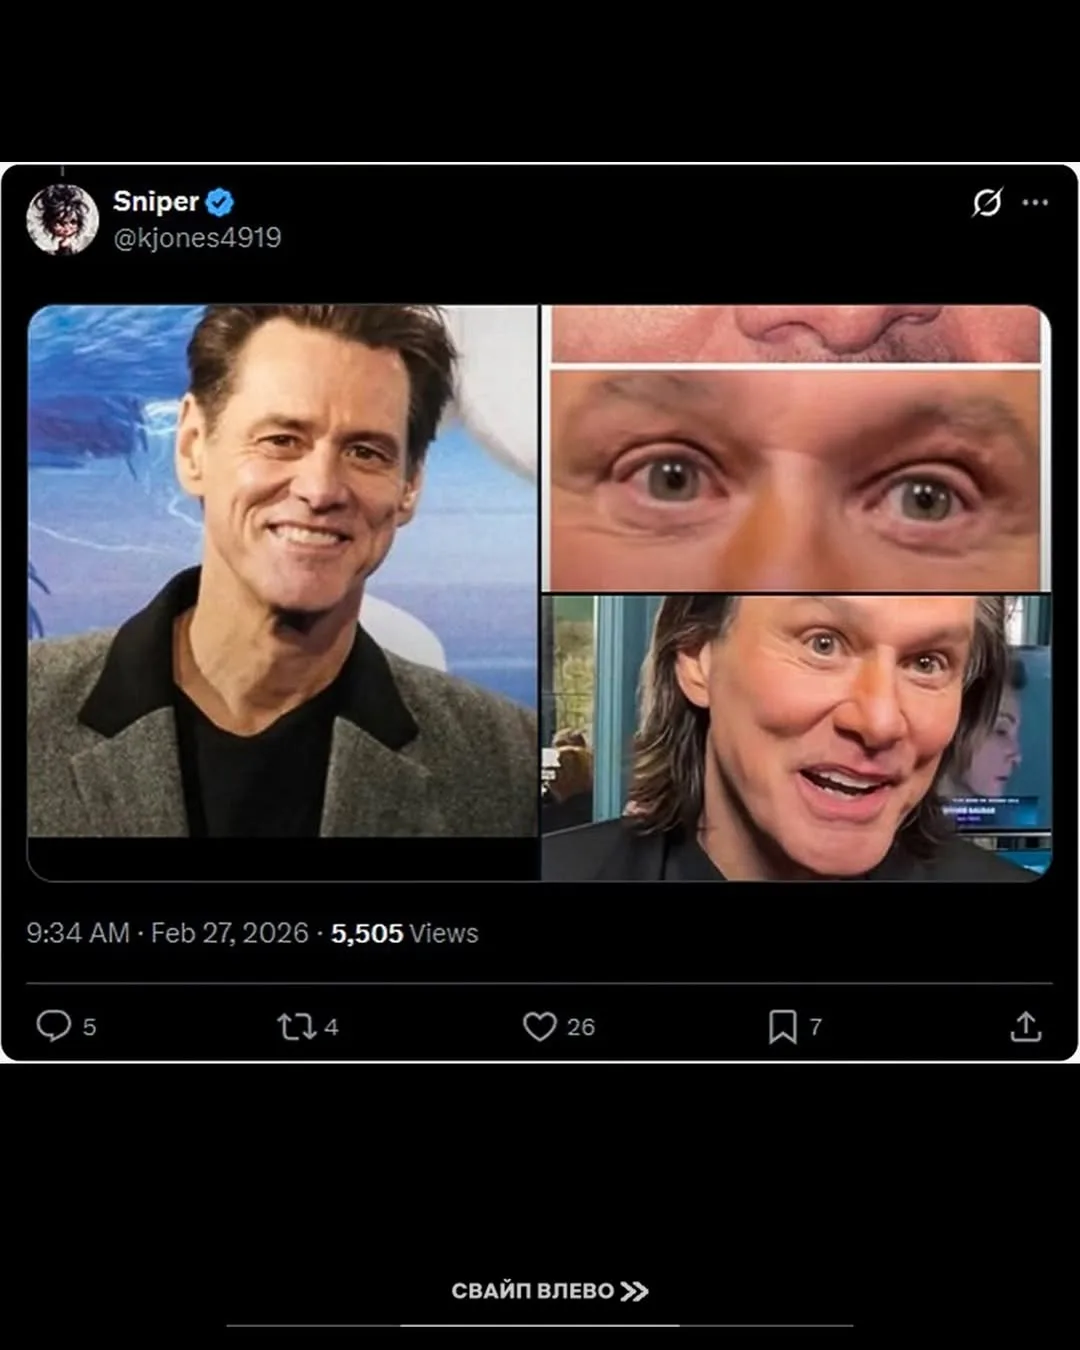Viewport: 1080px width, 1350px height.
Task: Open the nose close-up image strip
Action: coord(796,334)
